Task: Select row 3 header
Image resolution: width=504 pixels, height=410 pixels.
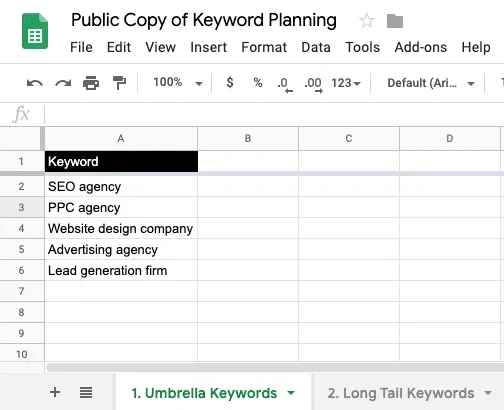Action: click(x=21, y=207)
